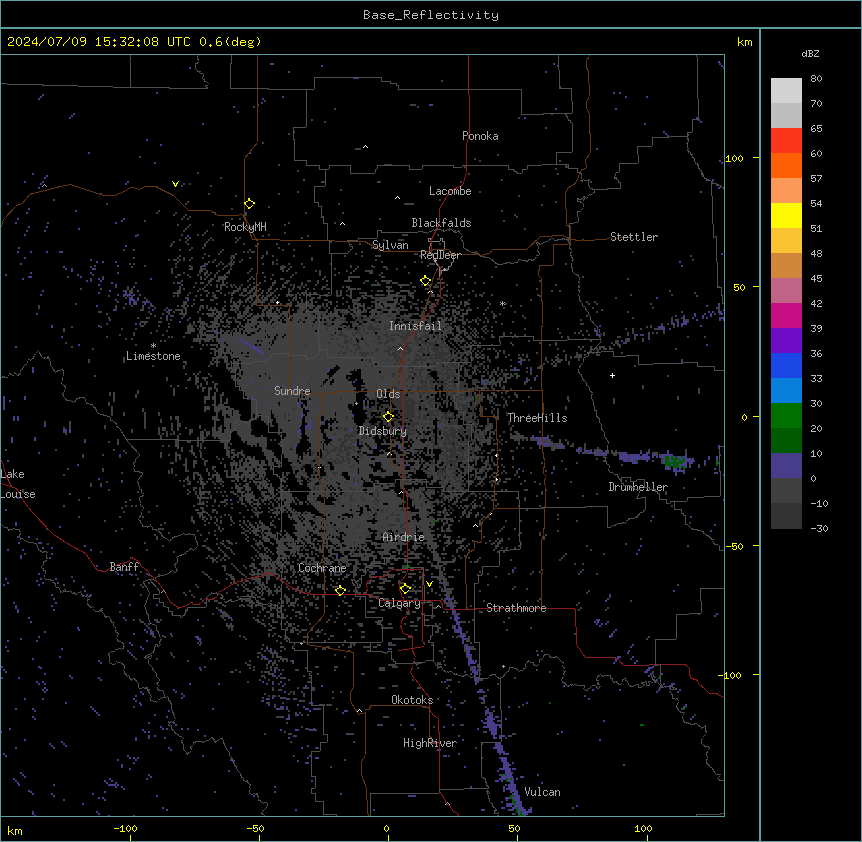Pick the light gray 80 dBZ legend swatch
Screen dimensions: 862x842
(786, 90)
